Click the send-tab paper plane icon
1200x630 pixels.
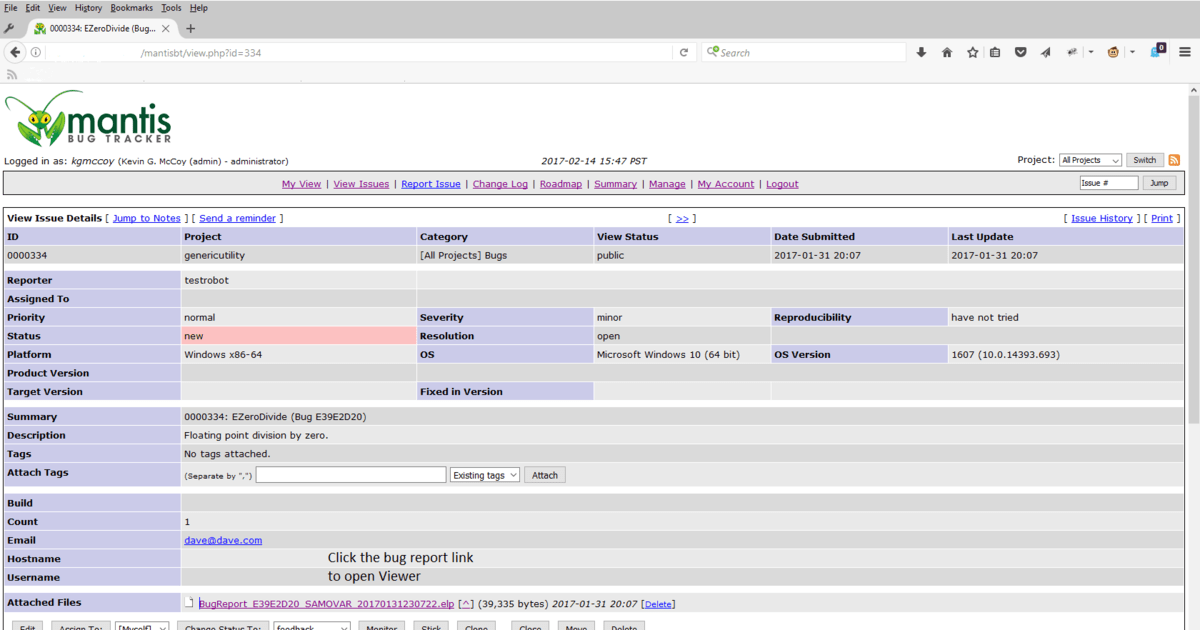click(x=1045, y=51)
